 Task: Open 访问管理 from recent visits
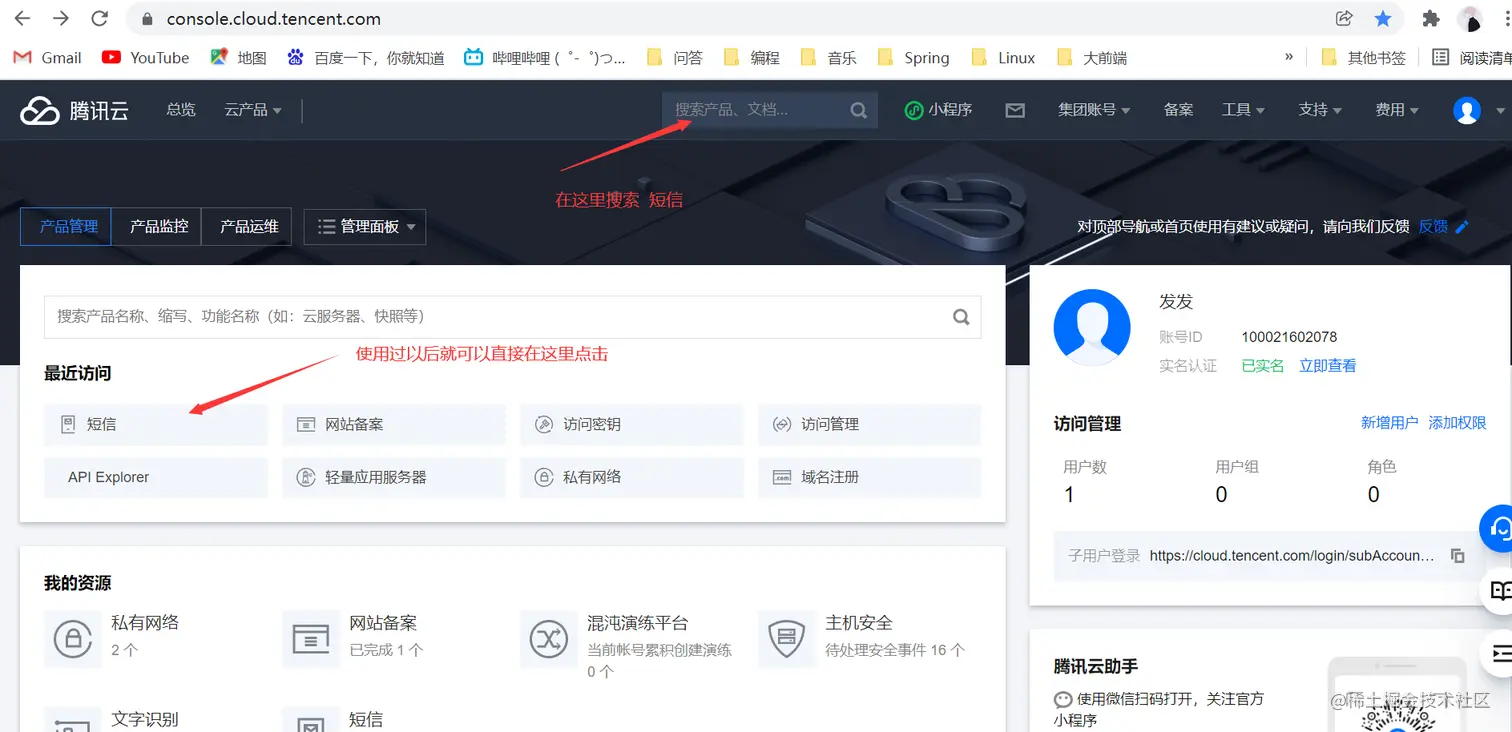coord(870,424)
